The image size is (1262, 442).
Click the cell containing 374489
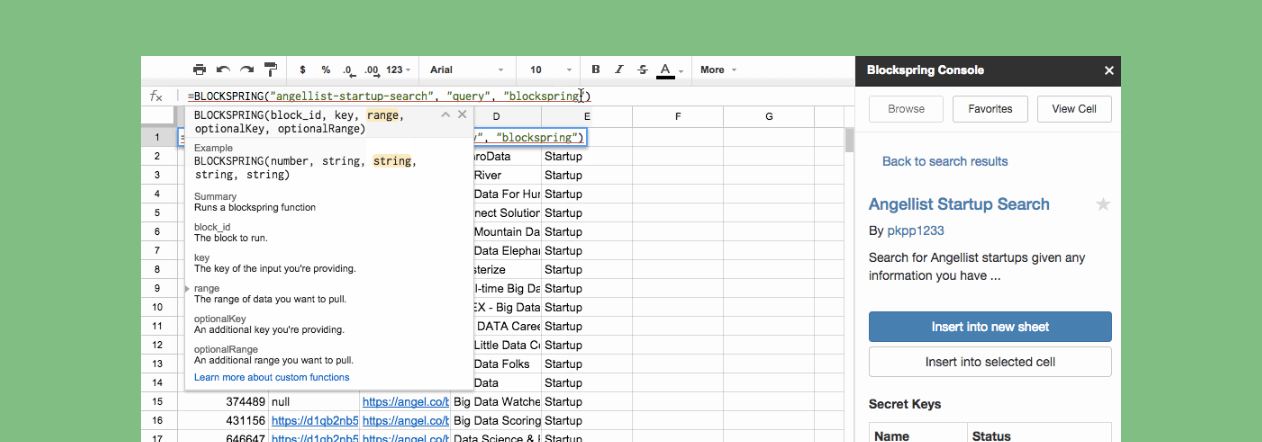point(223,402)
